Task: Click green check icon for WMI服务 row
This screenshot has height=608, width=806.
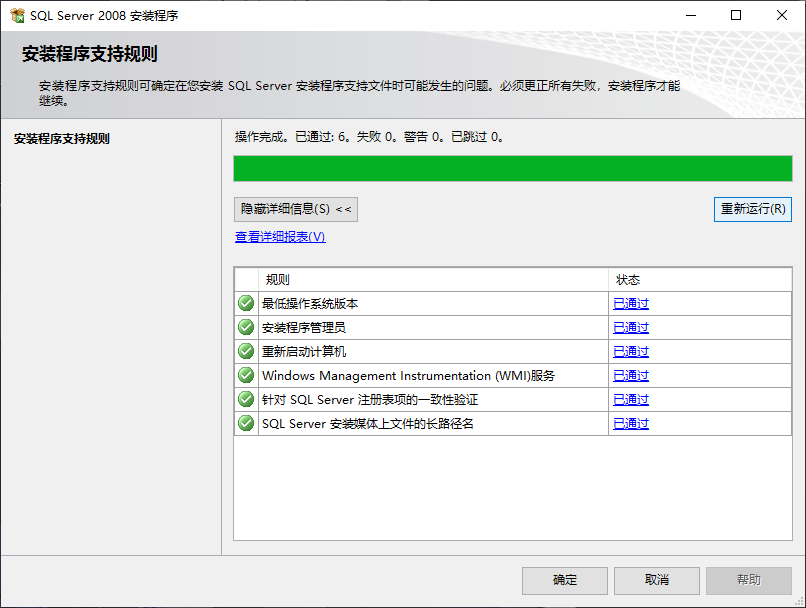Action: click(246, 375)
